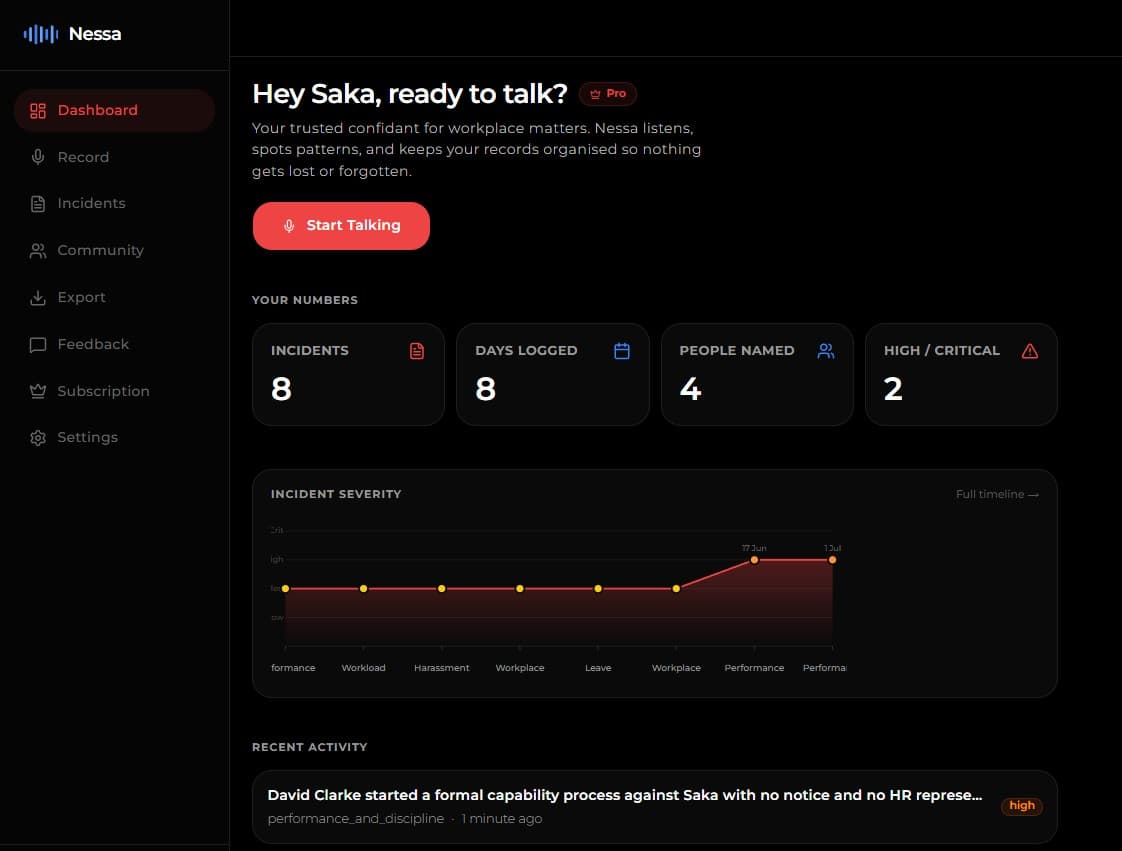Viewport: 1122px width, 851px height.
Task: Select the 1 Jul data point on chart
Action: pos(832,560)
